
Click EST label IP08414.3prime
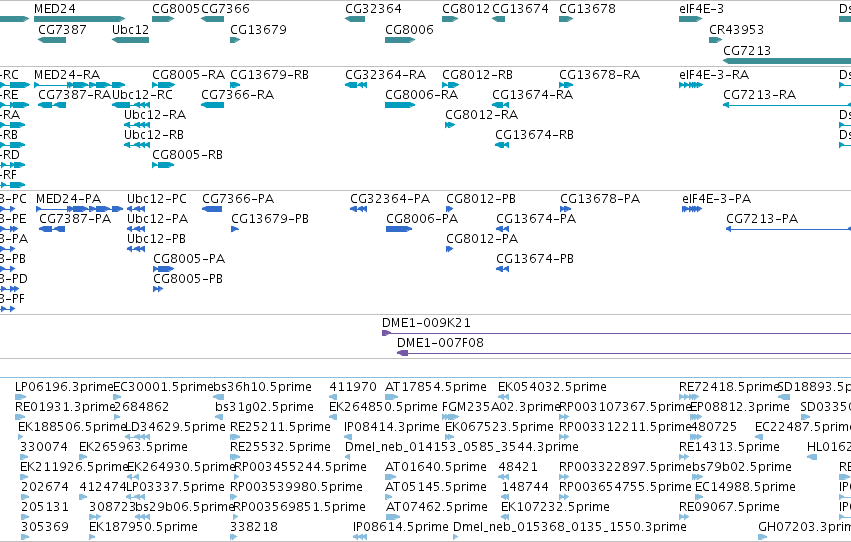392,427
